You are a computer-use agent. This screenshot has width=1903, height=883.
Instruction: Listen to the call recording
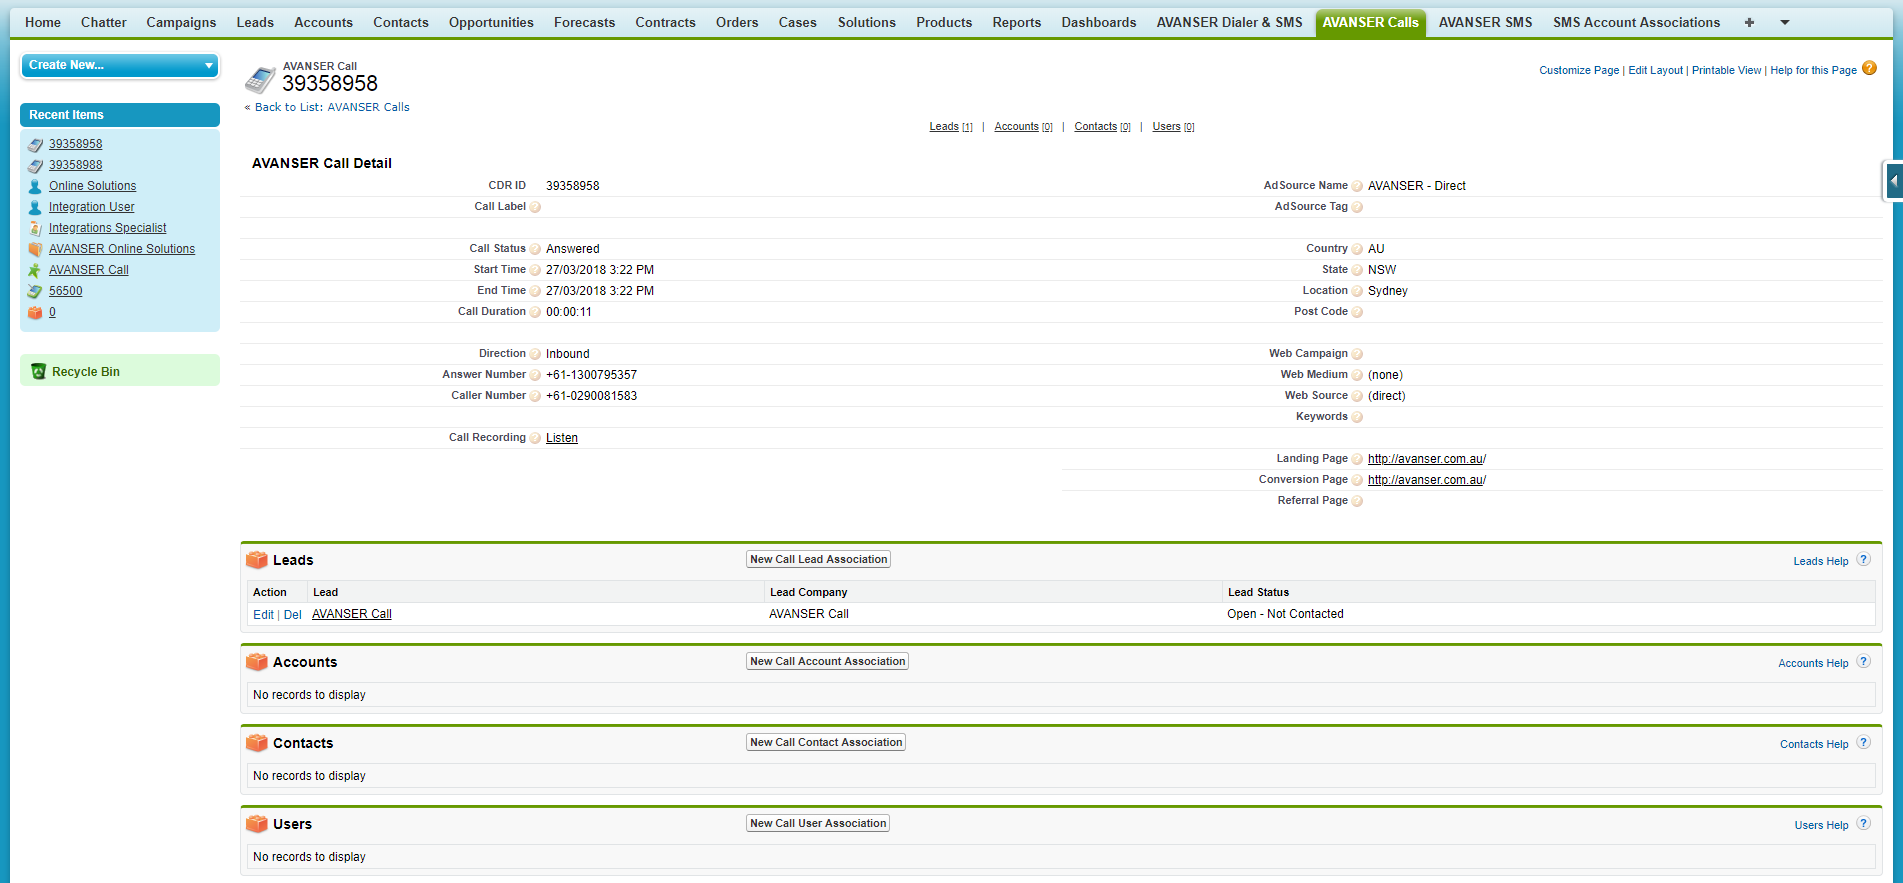click(562, 438)
